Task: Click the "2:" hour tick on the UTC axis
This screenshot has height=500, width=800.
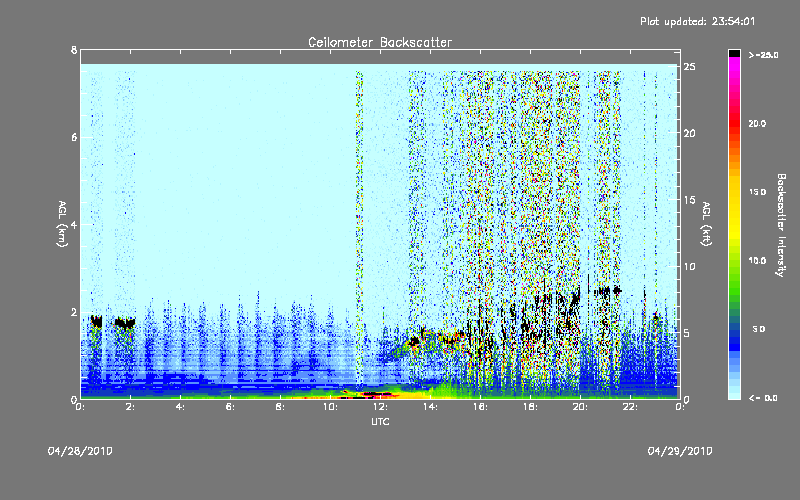Action: click(131, 407)
